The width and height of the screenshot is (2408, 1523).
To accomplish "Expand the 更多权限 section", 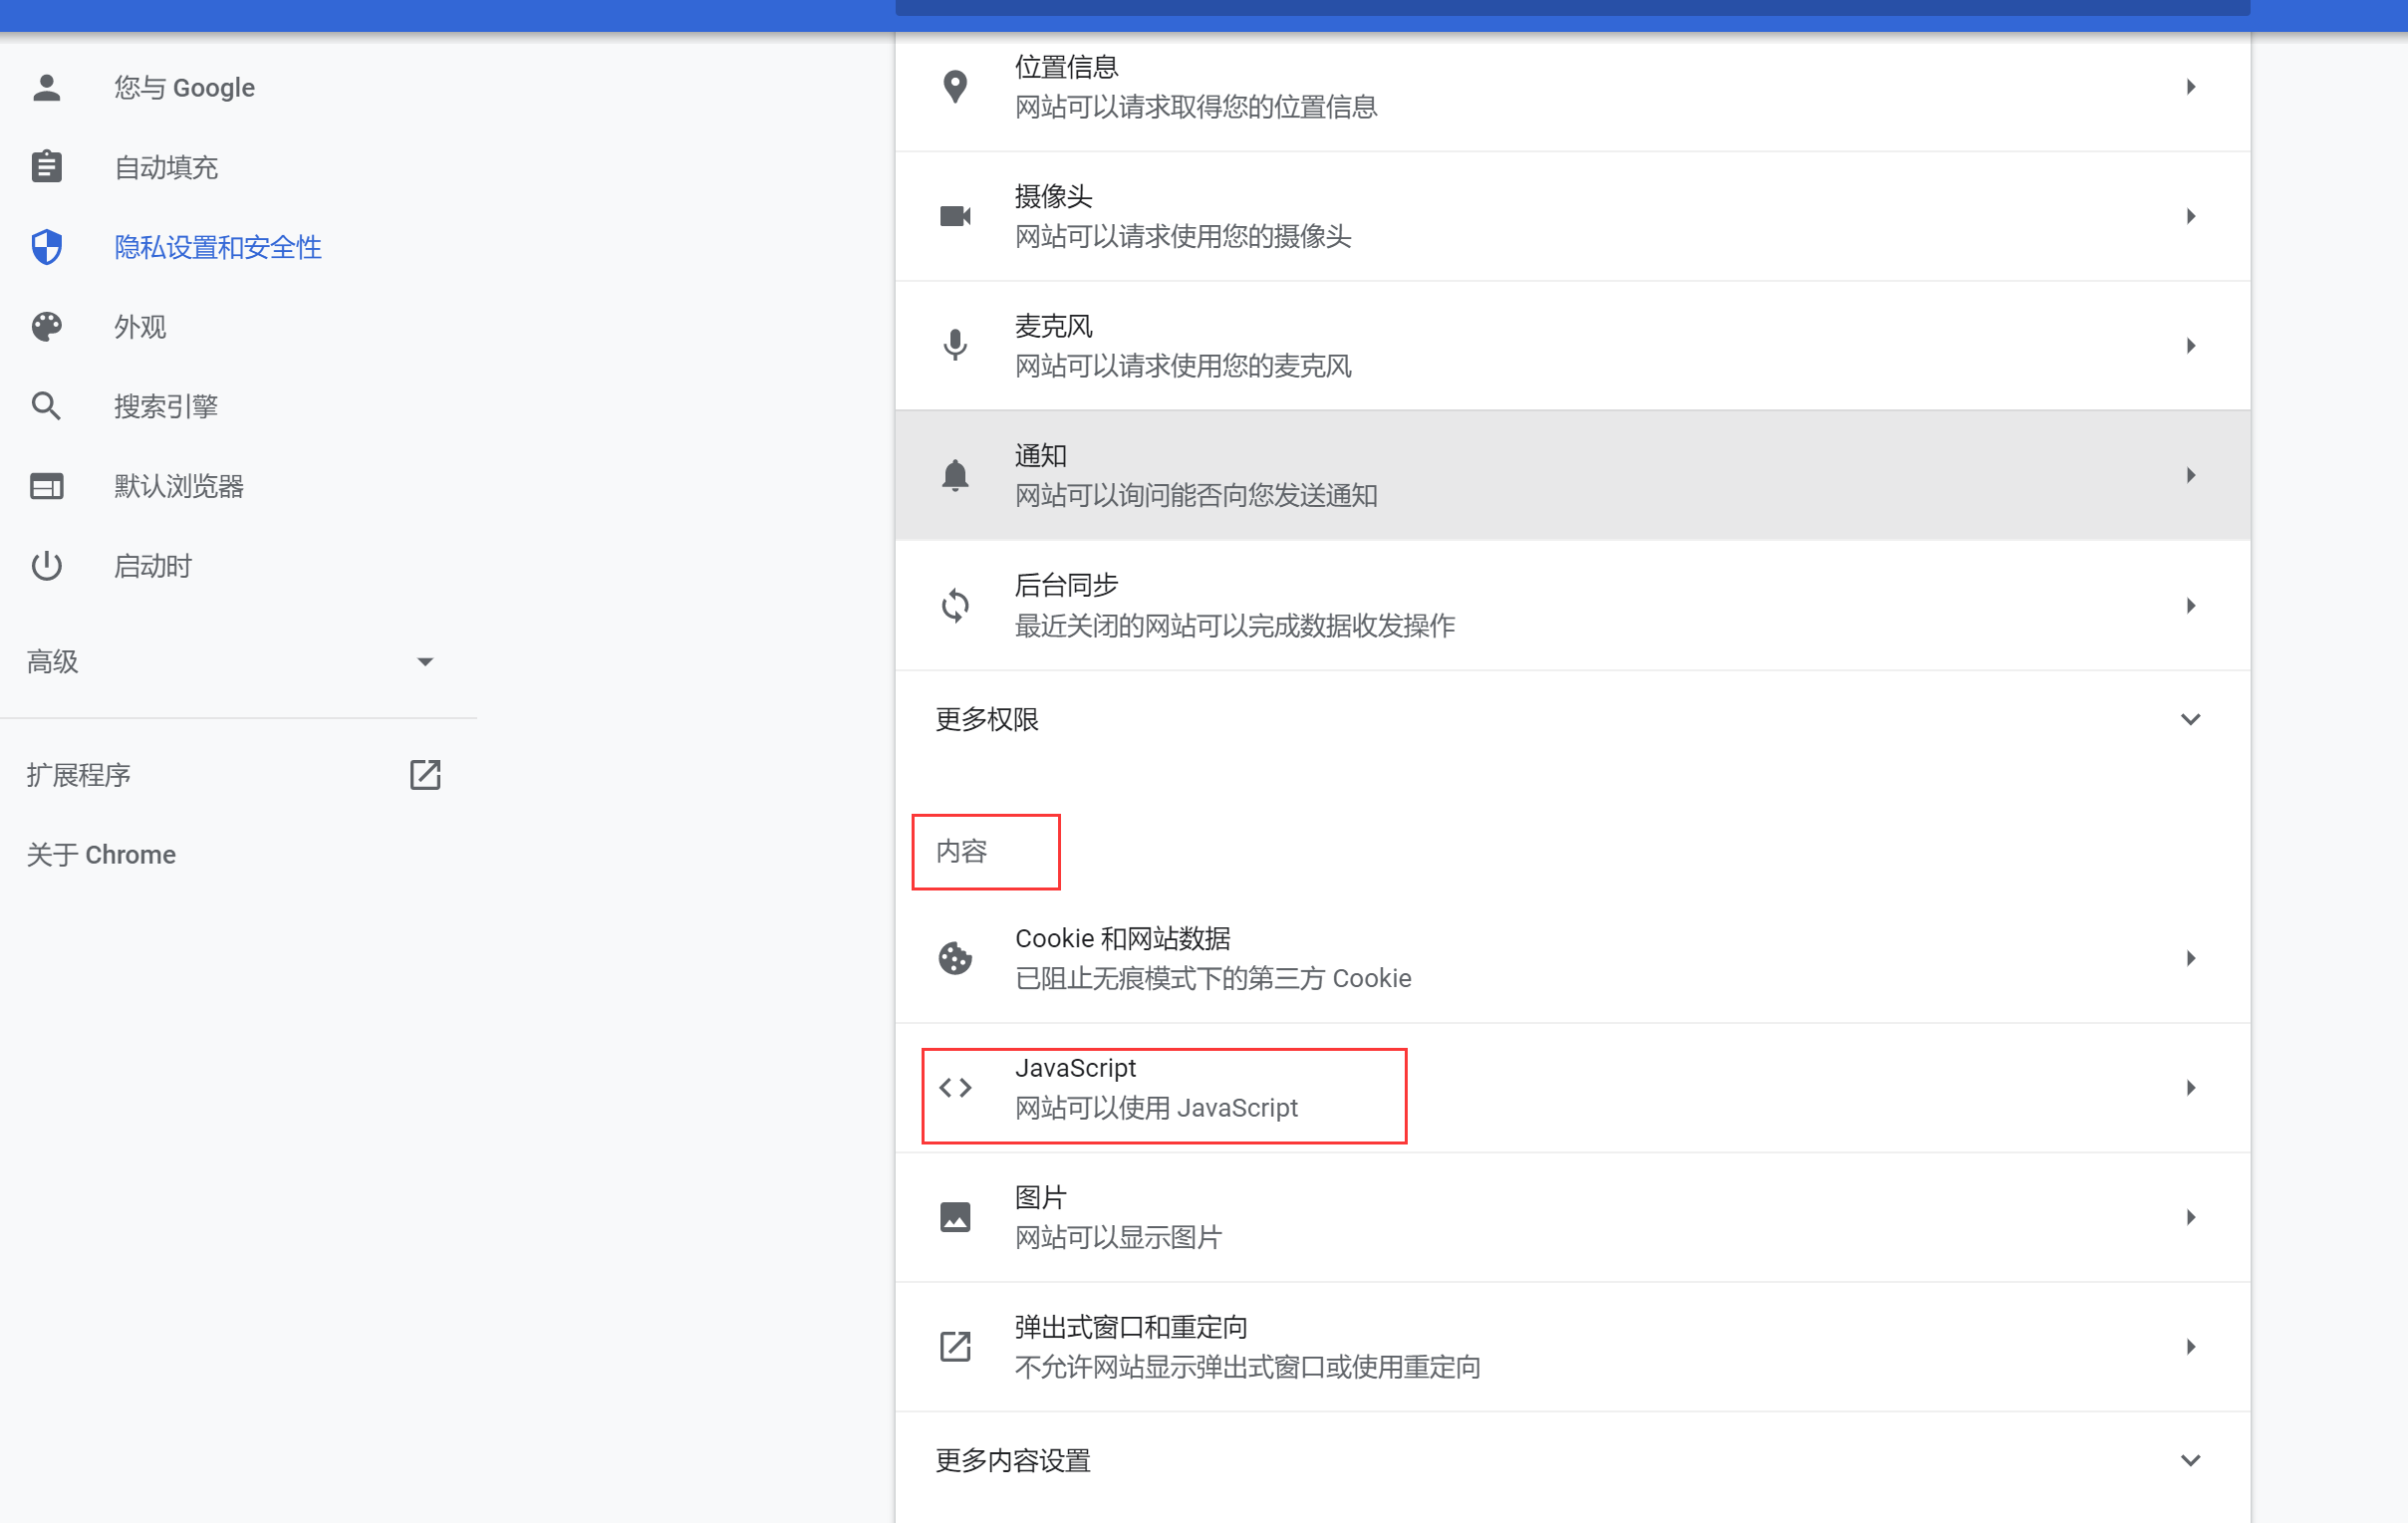I will pyautogui.click(x=2190, y=719).
